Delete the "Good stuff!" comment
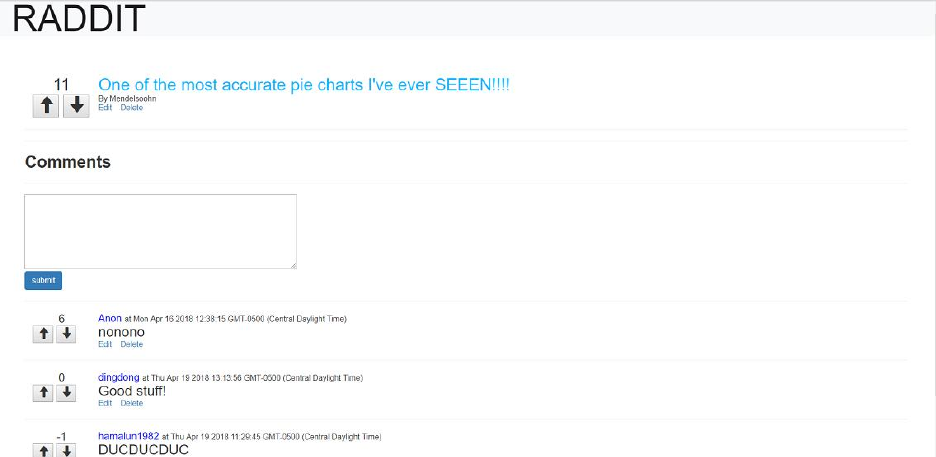Screen dimensions: 936x457 [132, 403]
